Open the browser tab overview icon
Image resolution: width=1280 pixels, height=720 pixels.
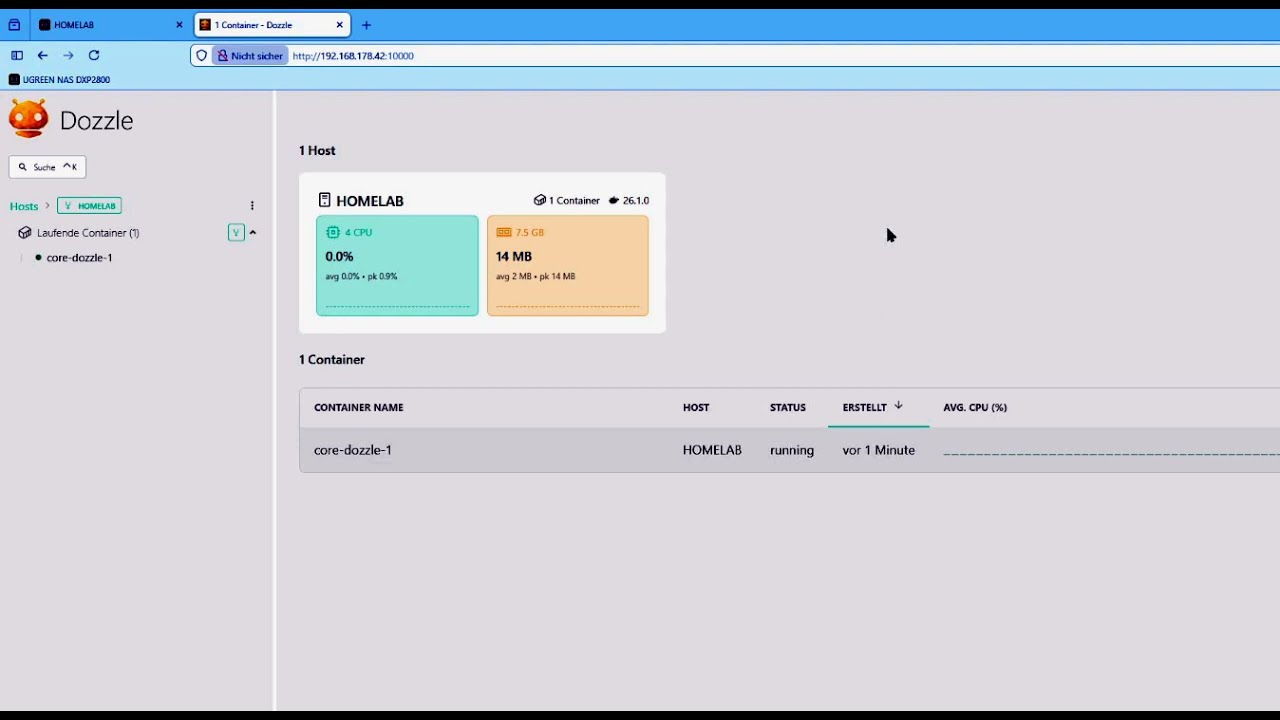pos(14,25)
